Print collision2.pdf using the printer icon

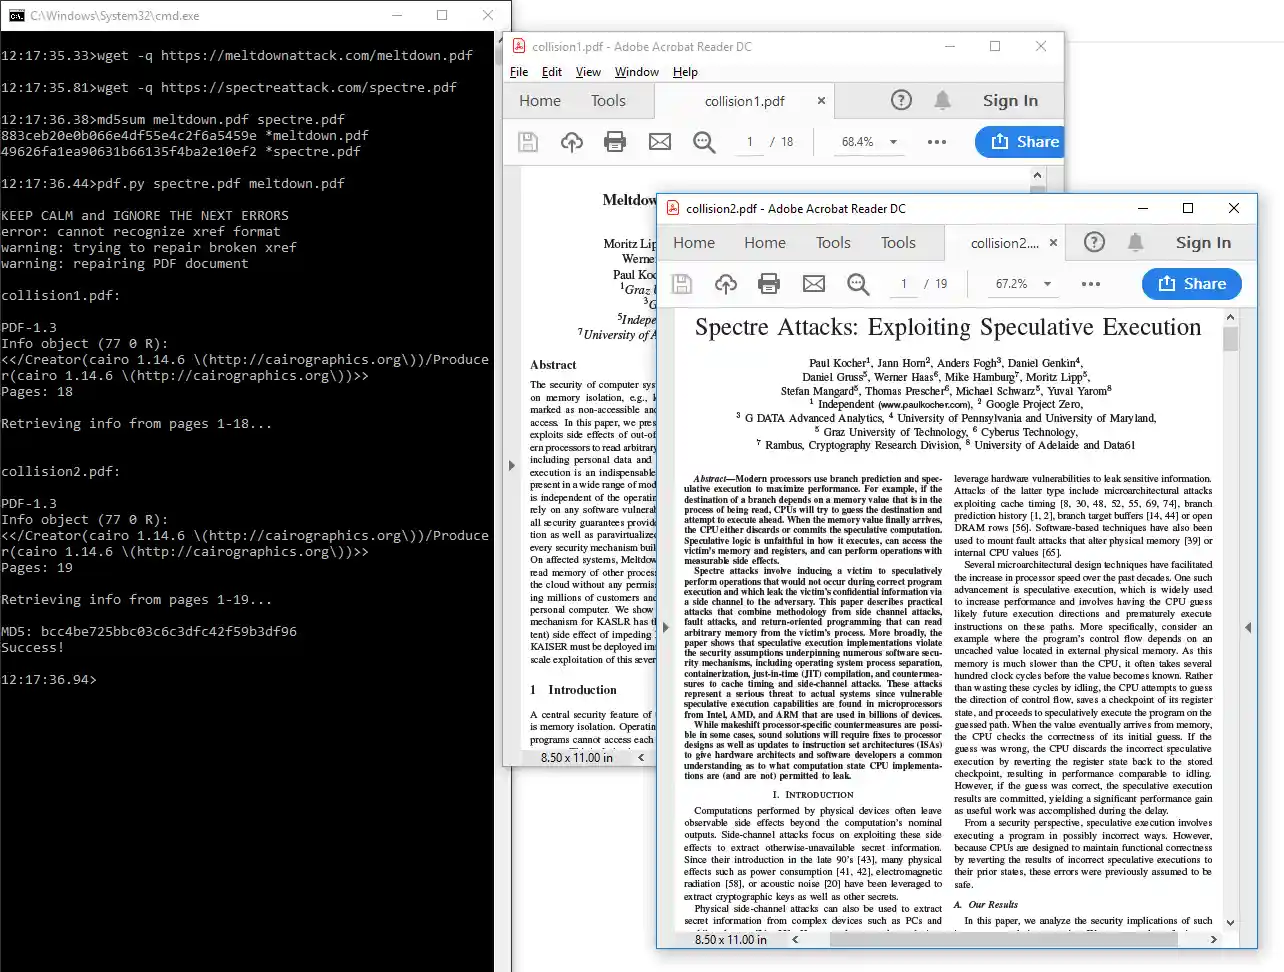tap(769, 283)
